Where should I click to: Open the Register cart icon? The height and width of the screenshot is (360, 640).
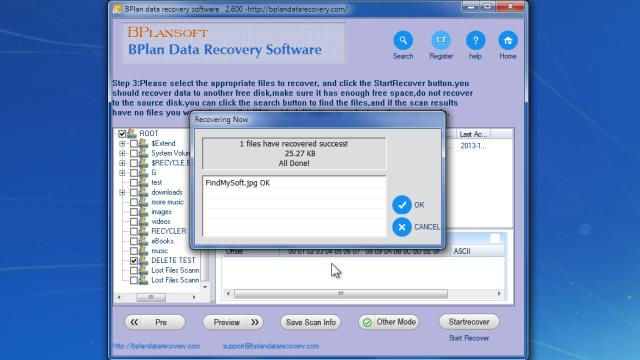click(441, 40)
